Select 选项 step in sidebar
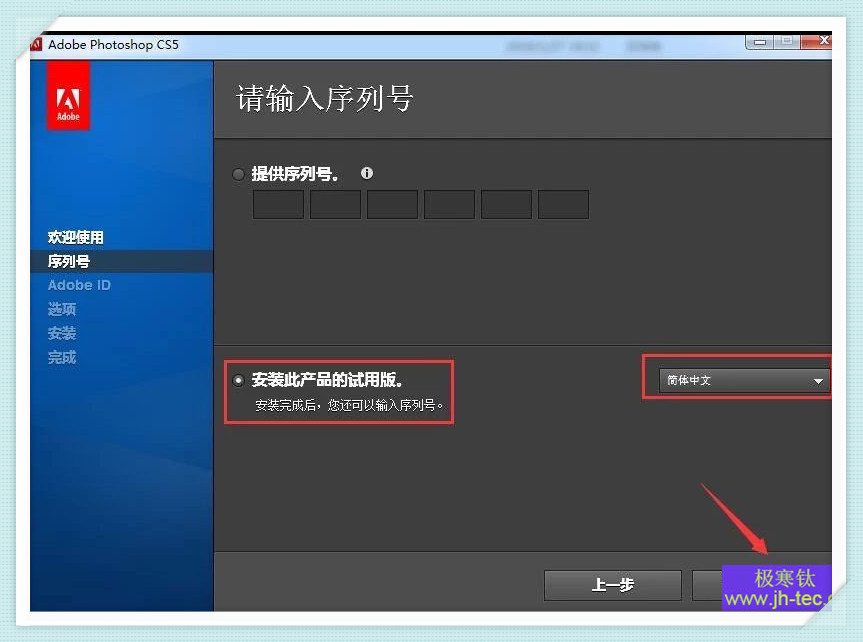The height and width of the screenshot is (642, 863). click(x=62, y=309)
